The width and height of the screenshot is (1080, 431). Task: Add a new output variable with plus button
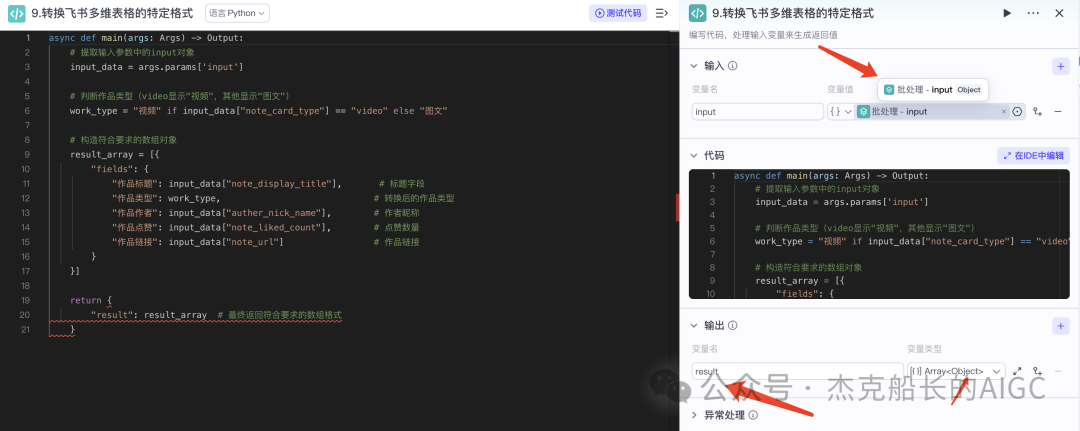(x=1061, y=326)
